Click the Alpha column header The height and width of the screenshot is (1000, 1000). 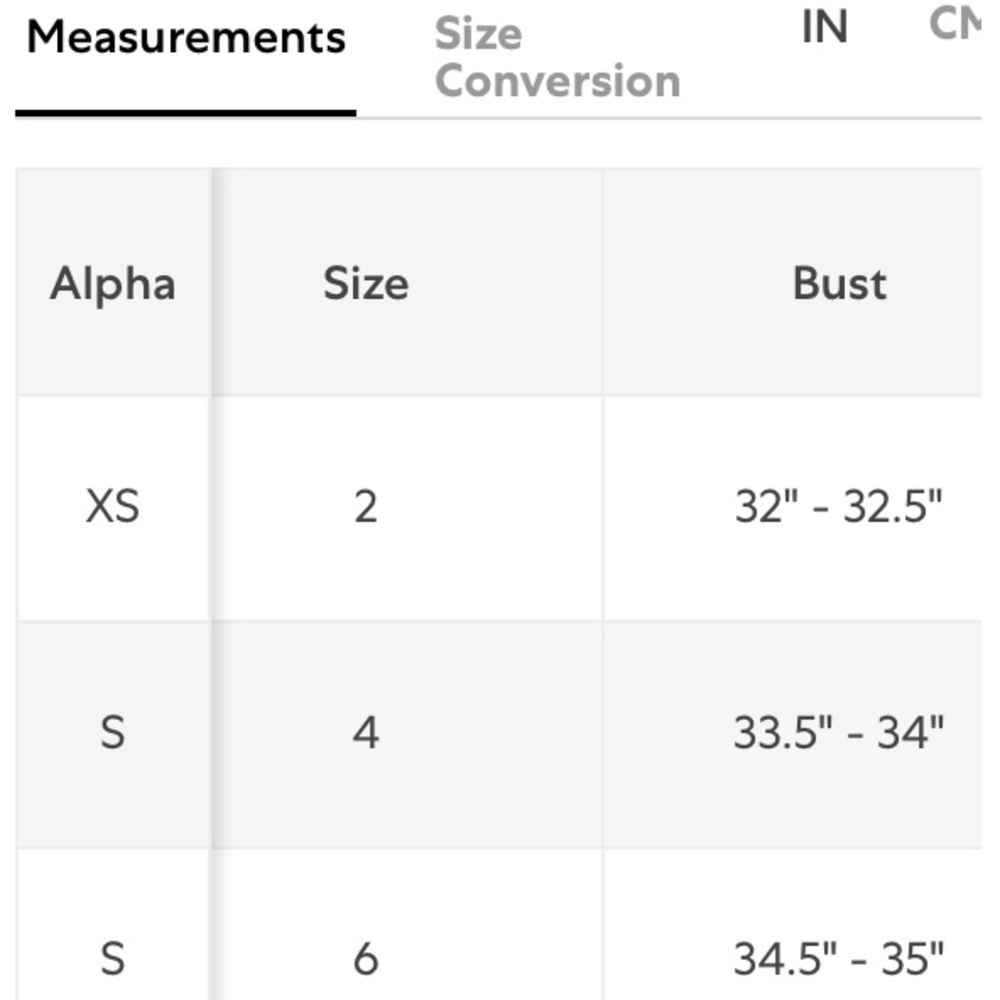coord(113,283)
